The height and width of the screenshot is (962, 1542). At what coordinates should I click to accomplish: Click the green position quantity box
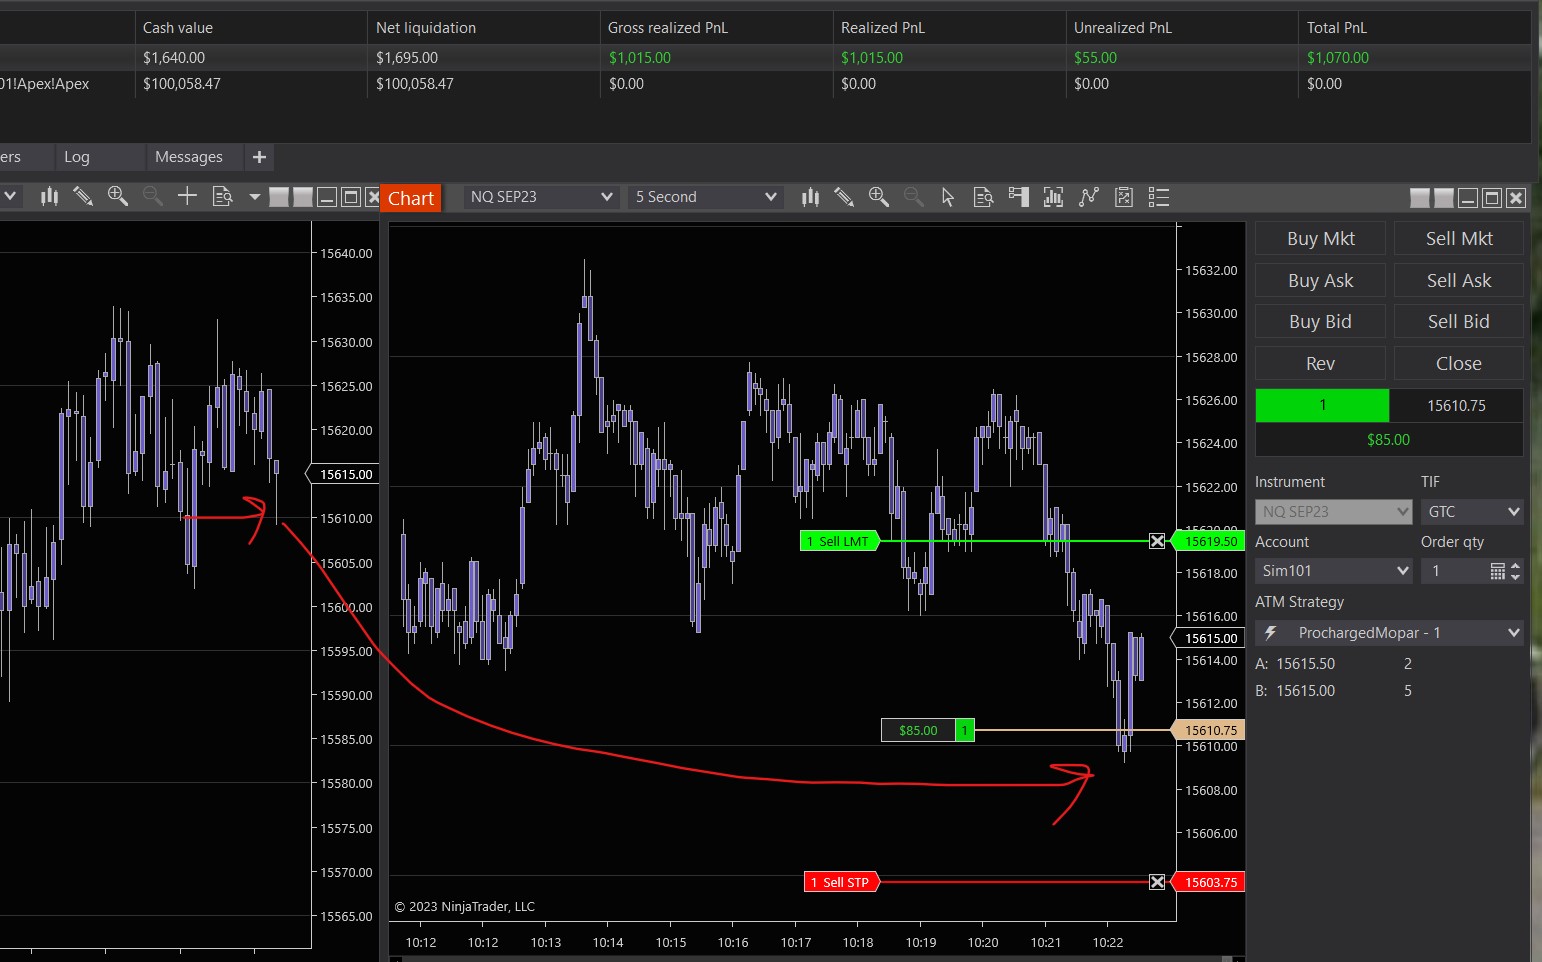(x=1322, y=405)
